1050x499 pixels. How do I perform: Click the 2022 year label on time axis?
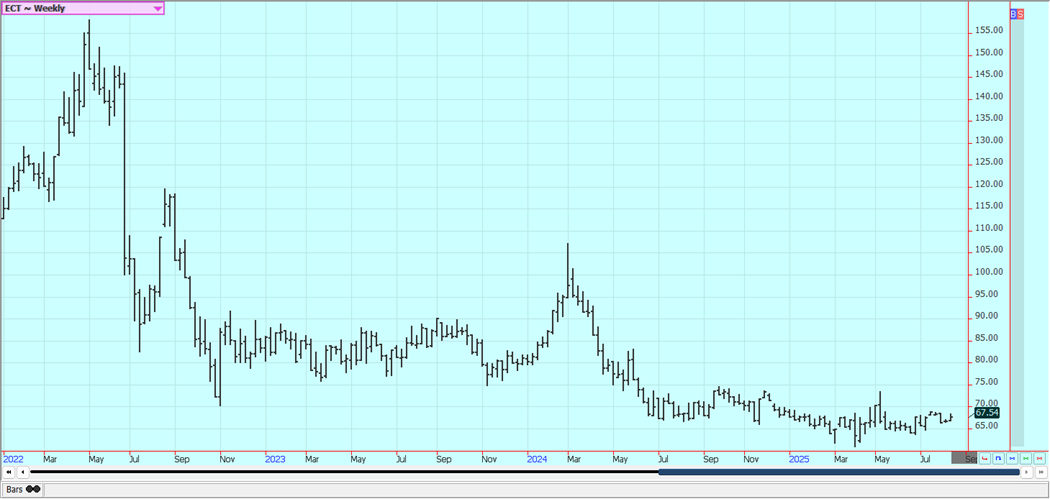(13, 459)
